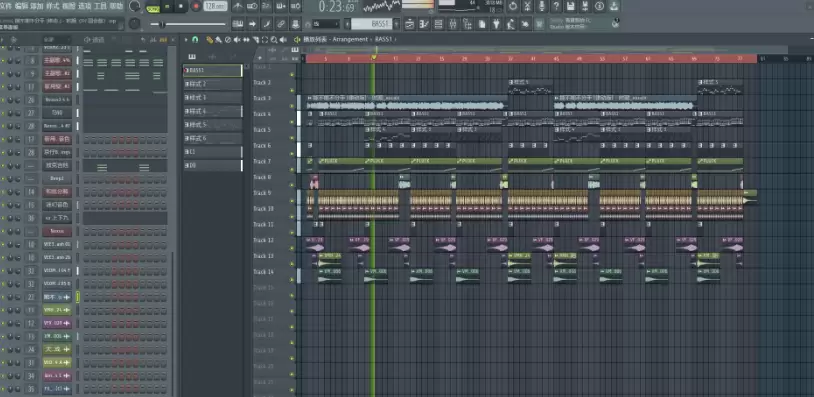
Task: Click the question mark help icon
Action: (556, 6)
